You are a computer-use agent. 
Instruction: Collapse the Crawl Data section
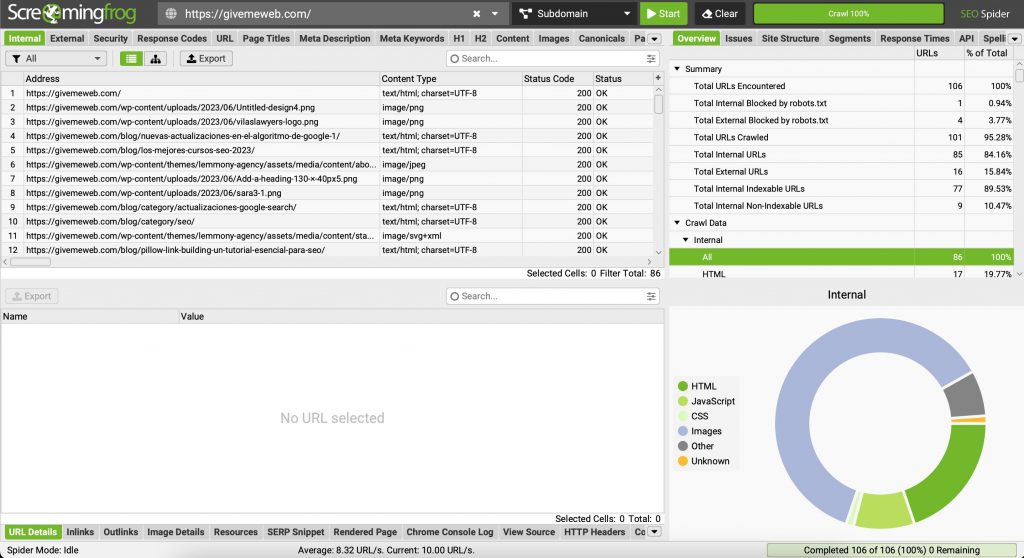point(677,223)
